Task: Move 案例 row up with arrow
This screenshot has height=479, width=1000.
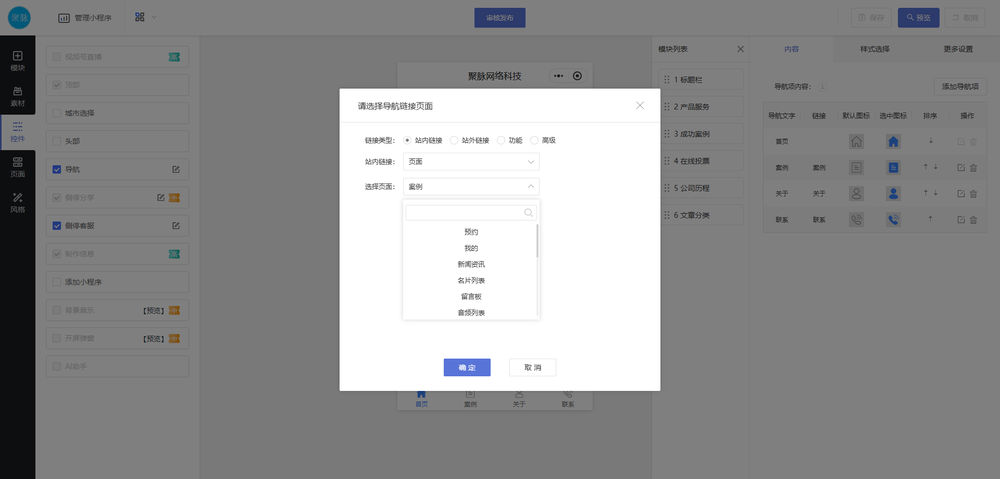Action: click(x=925, y=167)
